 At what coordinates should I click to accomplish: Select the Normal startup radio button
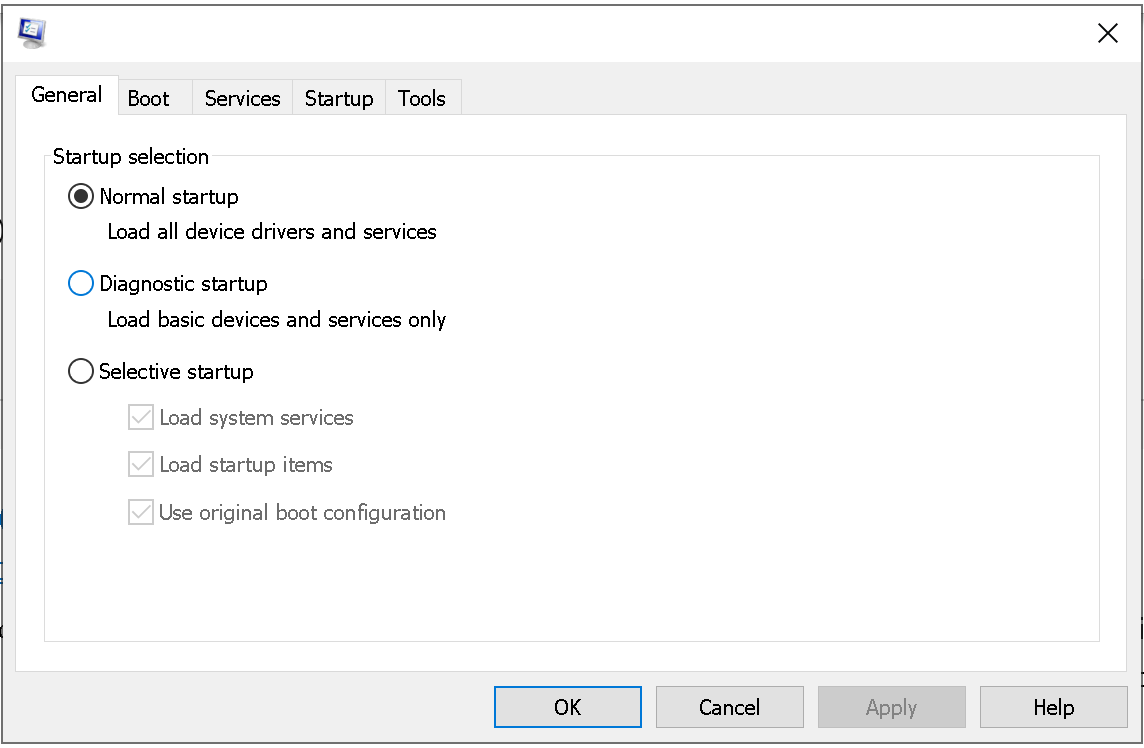(x=81, y=197)
